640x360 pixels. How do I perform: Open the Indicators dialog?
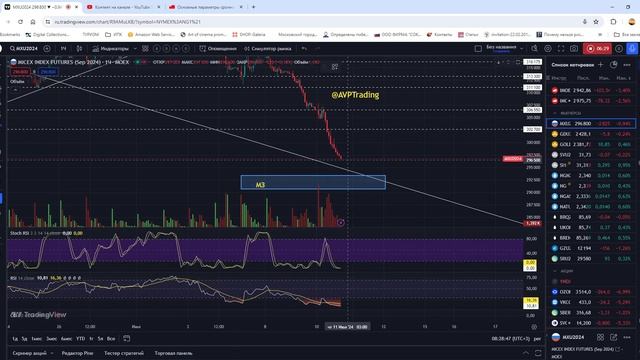[x=110, y=49]
